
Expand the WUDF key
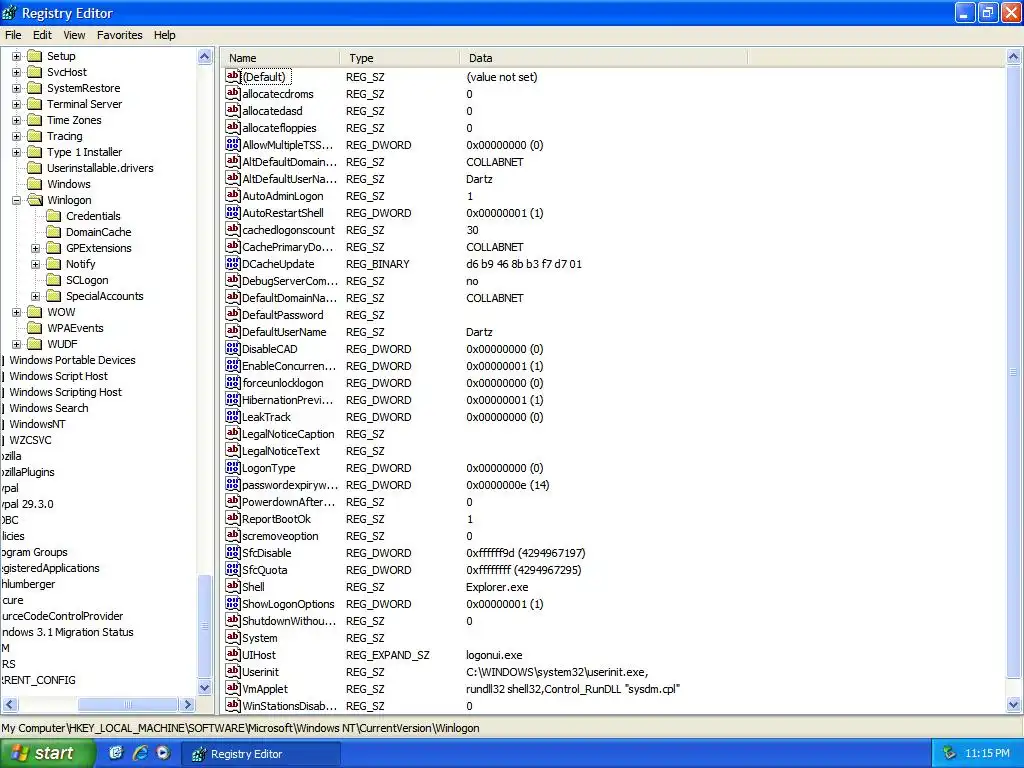click(16, 344)
